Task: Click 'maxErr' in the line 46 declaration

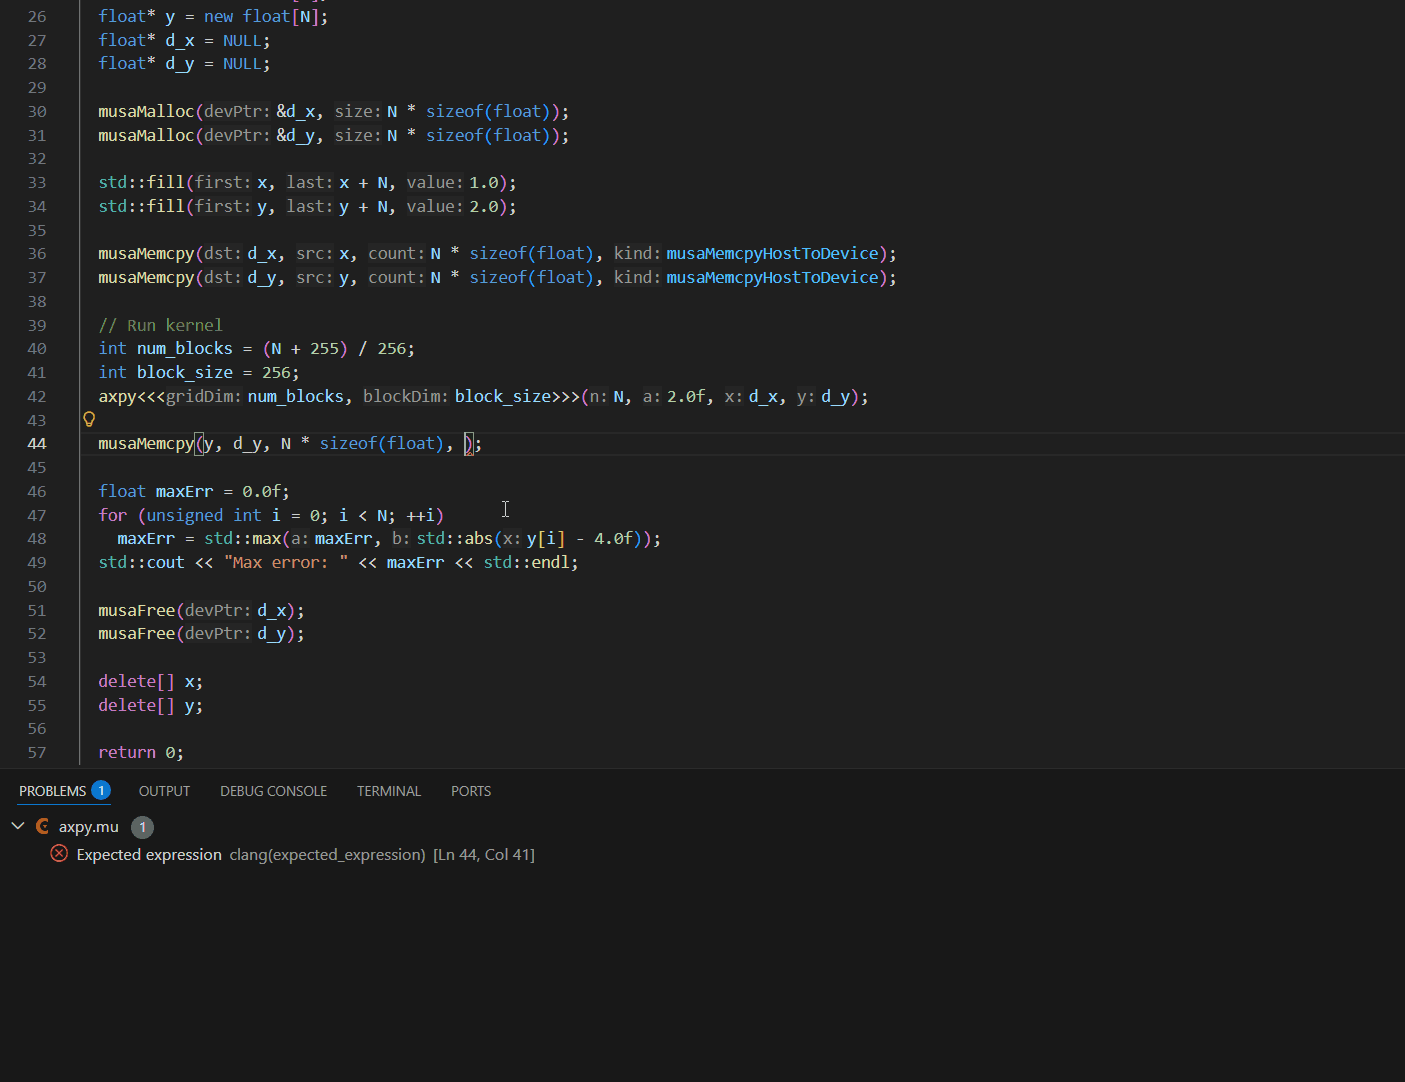Action: click(185, 491)
